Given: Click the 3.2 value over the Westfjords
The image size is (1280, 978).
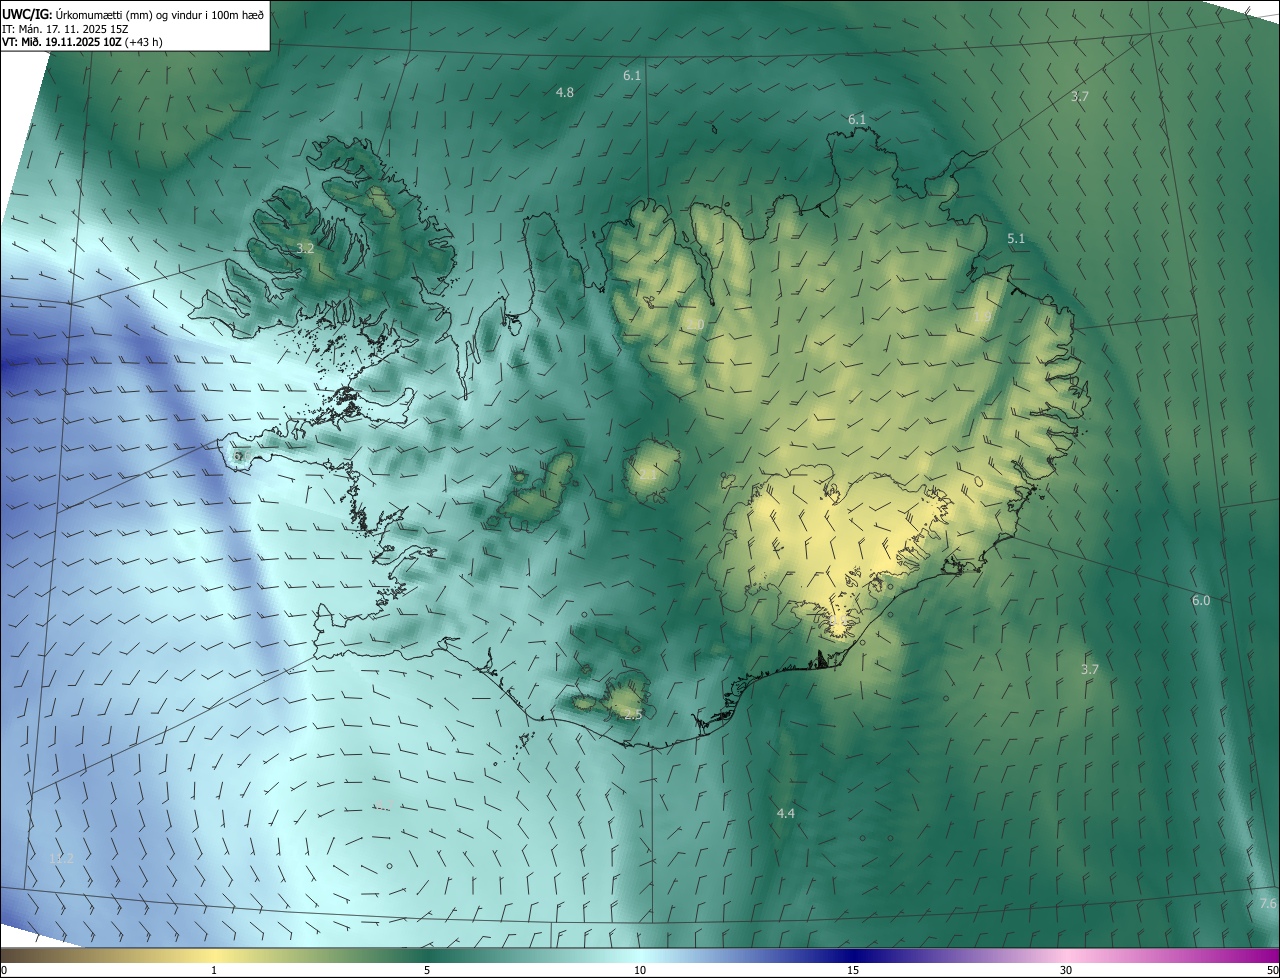Looking at the screenshot, I should (306, 248).
